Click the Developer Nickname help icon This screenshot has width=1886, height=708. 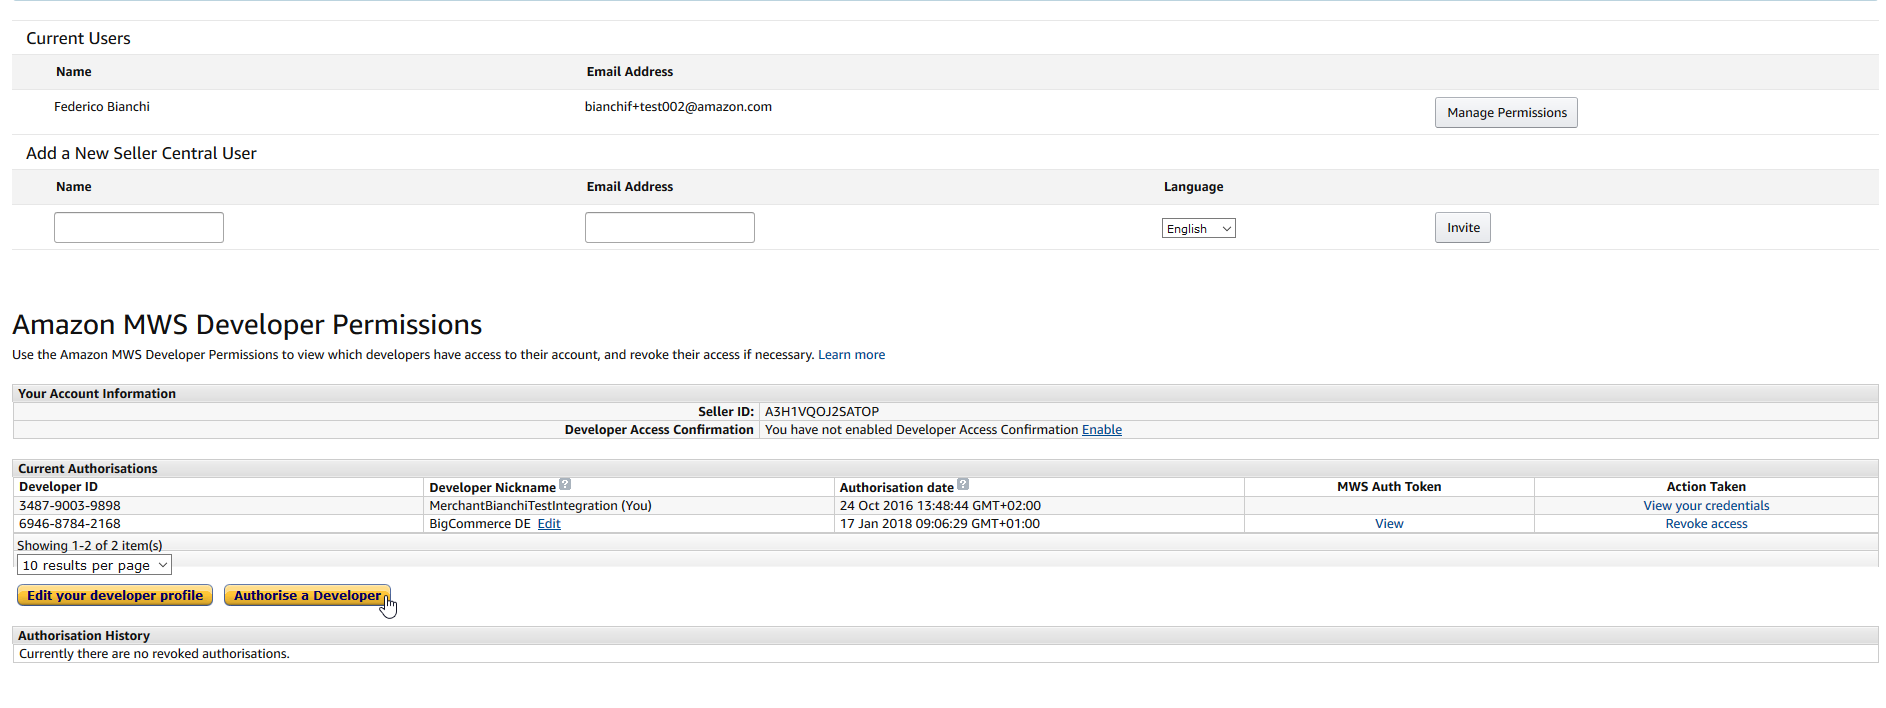565,485
